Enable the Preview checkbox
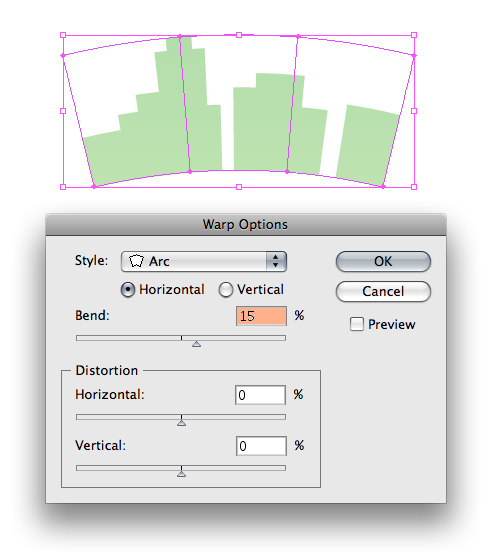Screen dimensions: 481x560 357,324
